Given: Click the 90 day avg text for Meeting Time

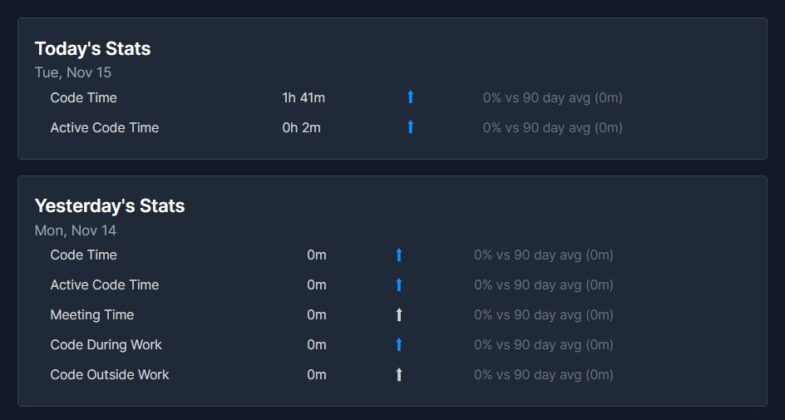Looking at the screenshot, I should [x=543, y=315].
